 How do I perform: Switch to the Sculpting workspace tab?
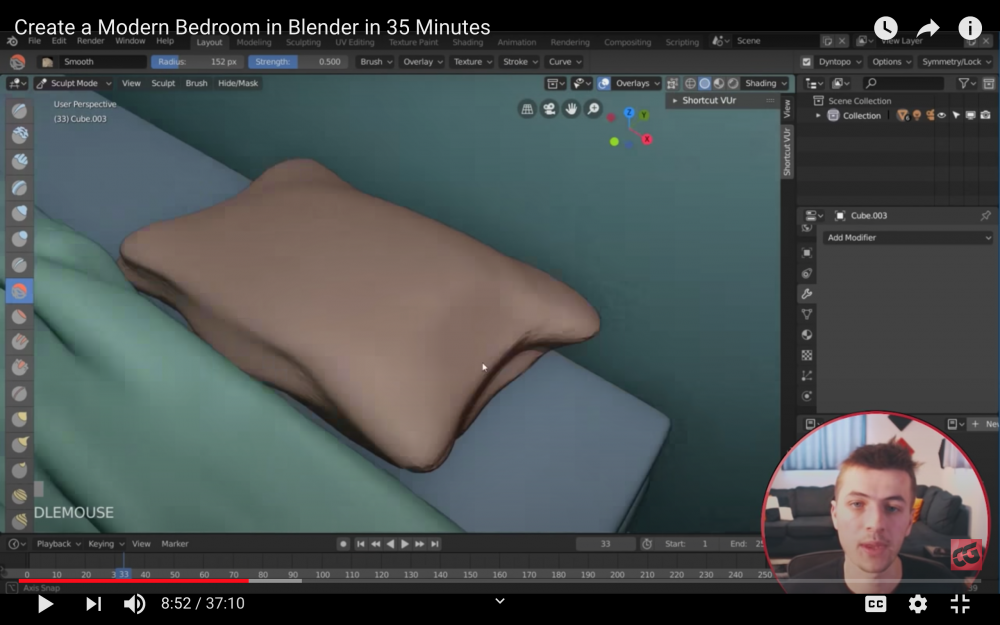[303, 42]
